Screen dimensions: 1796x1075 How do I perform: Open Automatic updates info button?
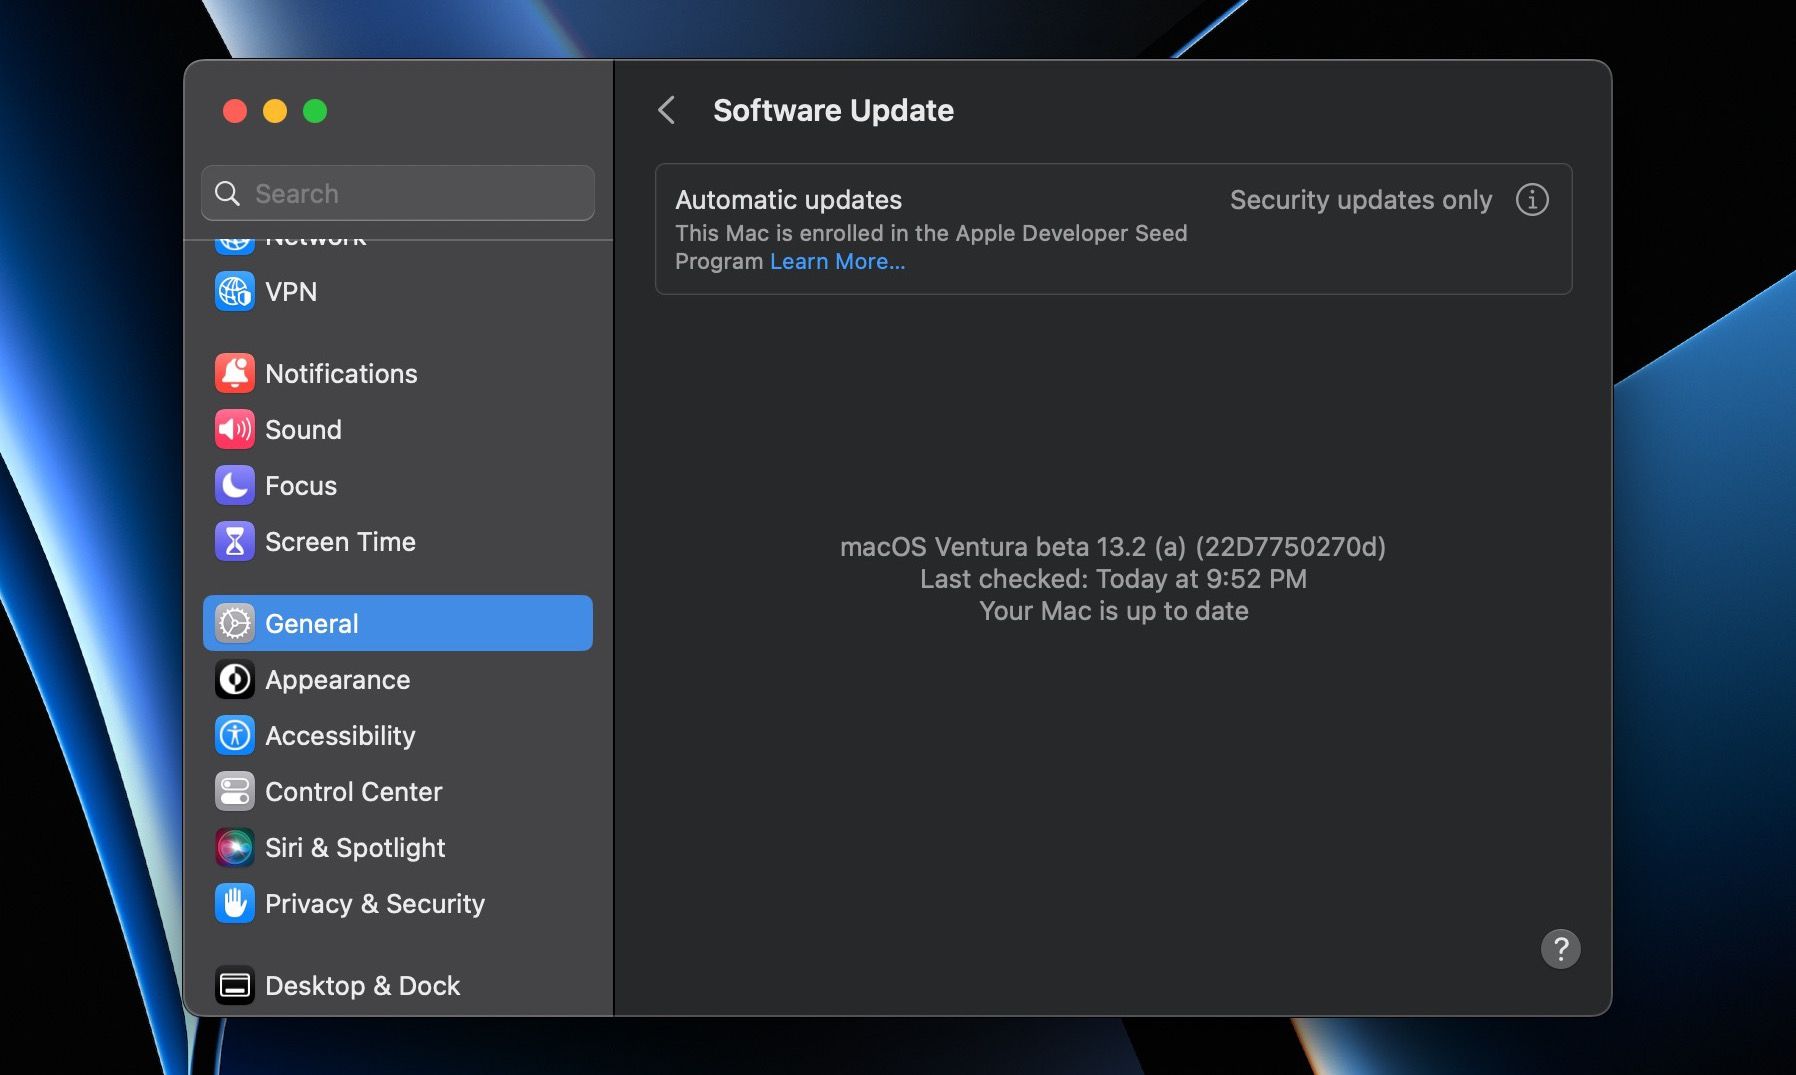click(1532, 200)
